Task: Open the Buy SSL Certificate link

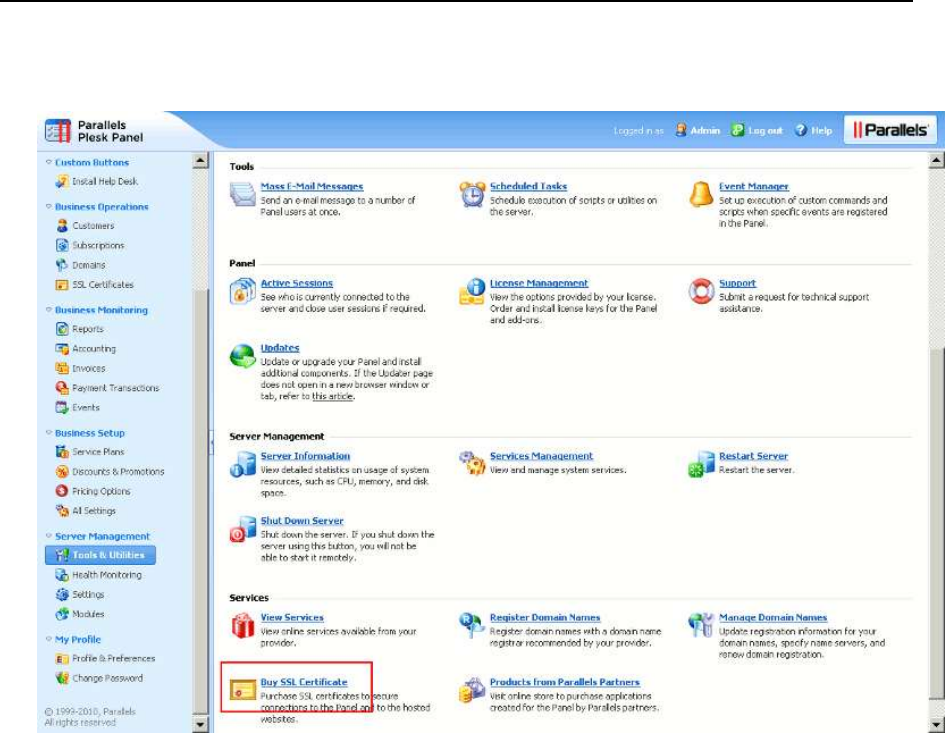Action: click(304, 682)
